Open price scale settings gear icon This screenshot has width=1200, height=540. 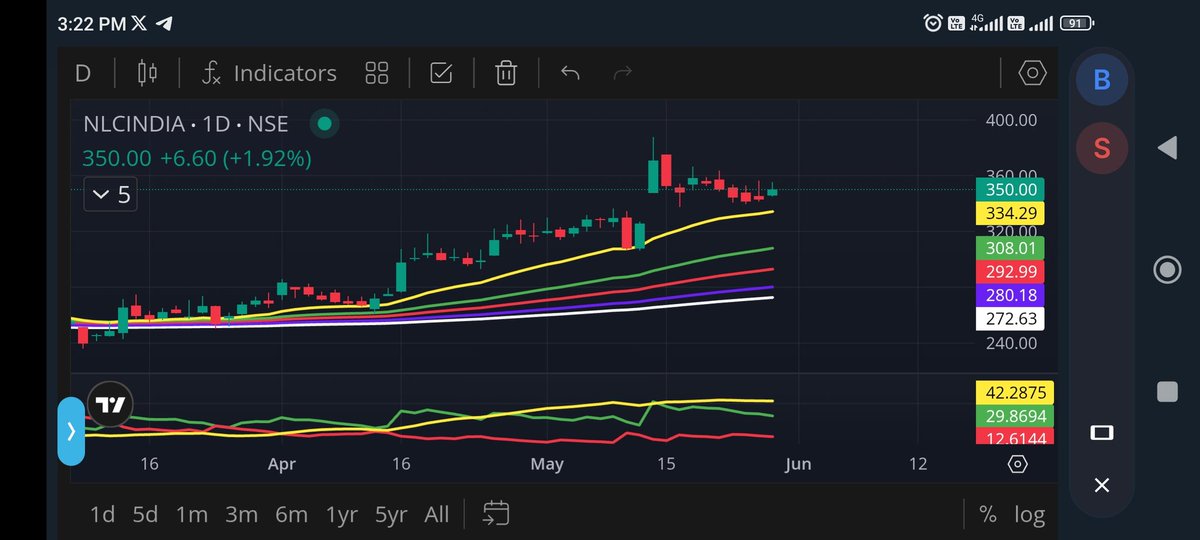click(1017, 464)
